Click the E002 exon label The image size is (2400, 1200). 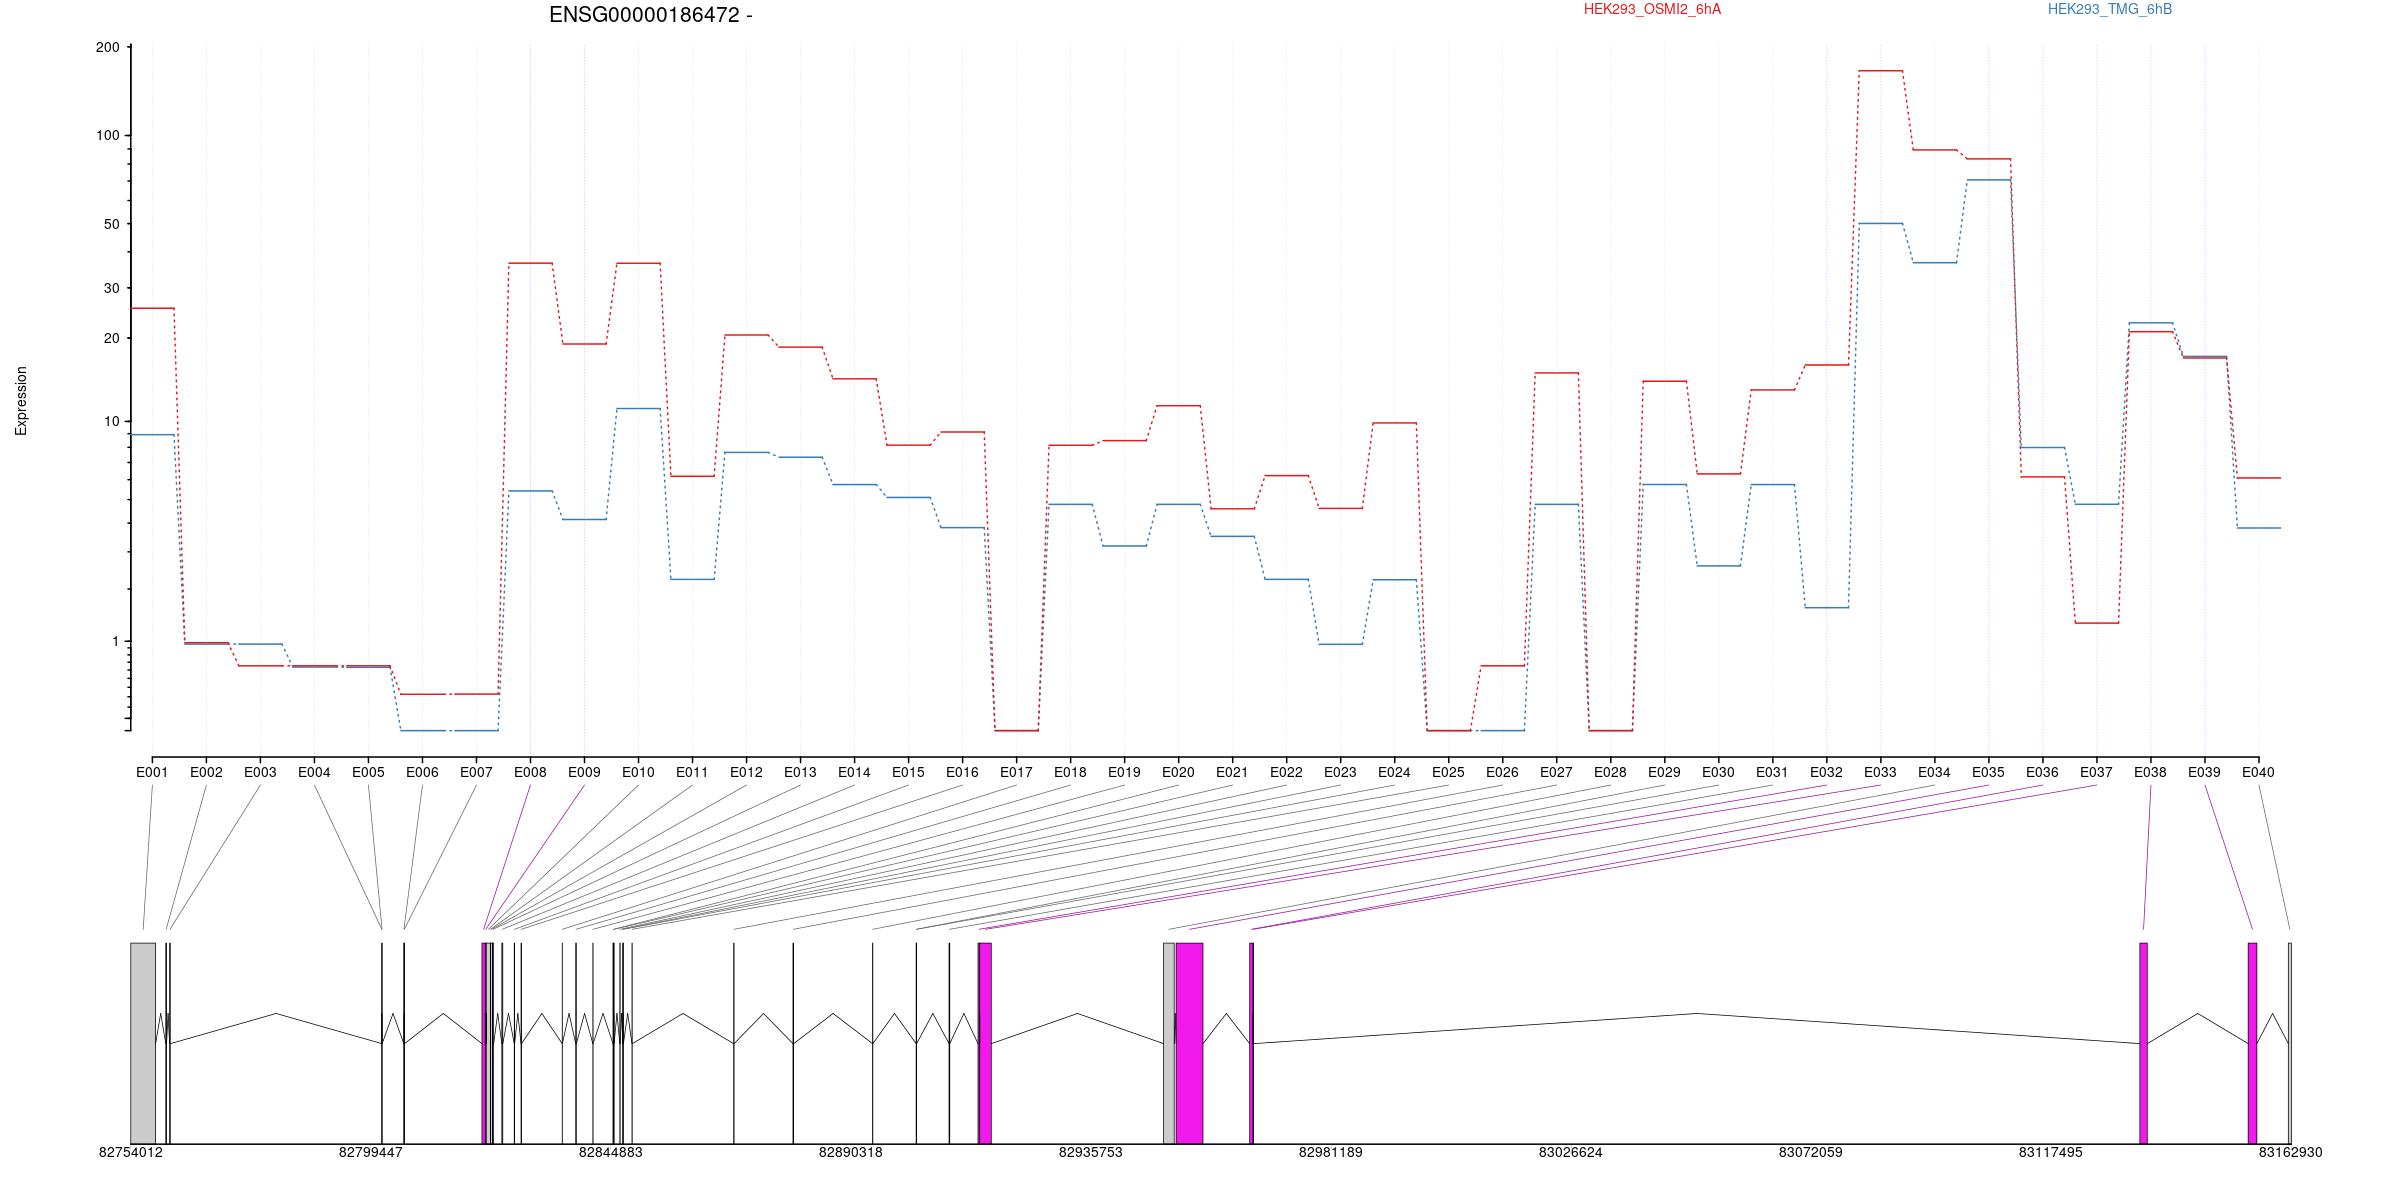206,772
